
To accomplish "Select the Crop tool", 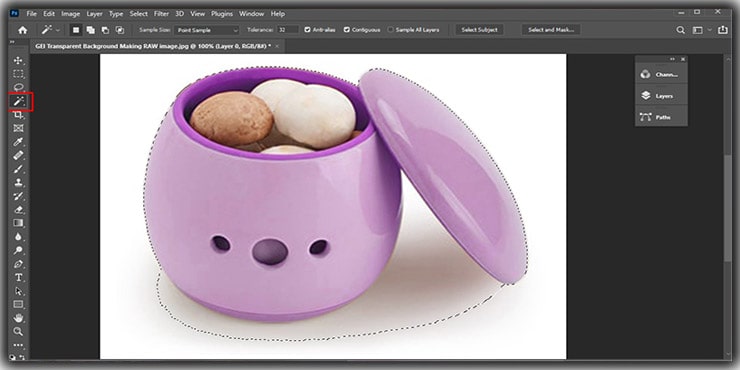I will point(18,115).
